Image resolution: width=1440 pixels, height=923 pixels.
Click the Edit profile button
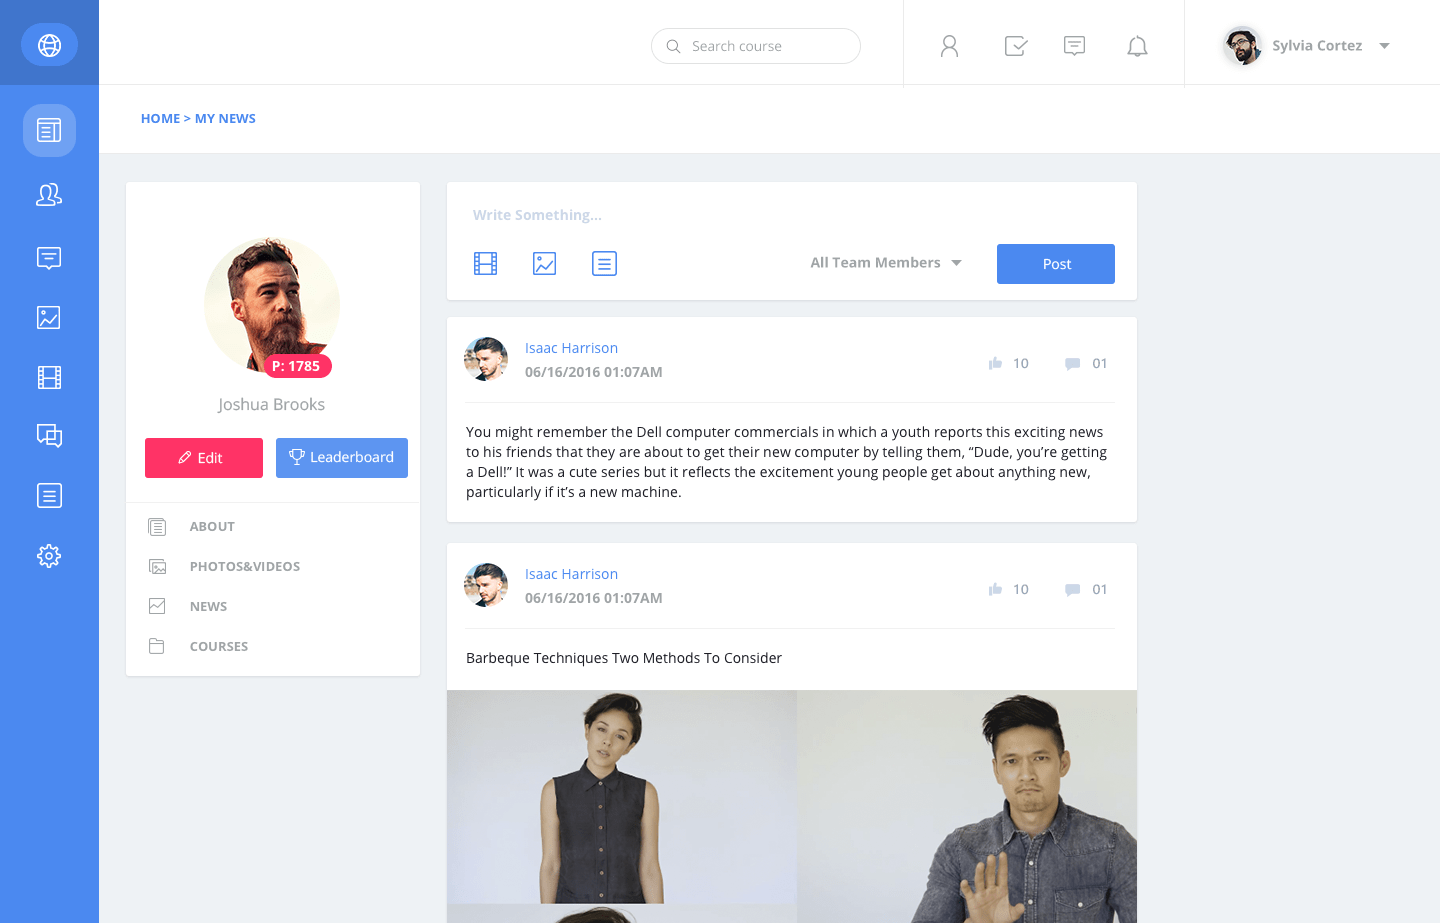coord(204,458)
